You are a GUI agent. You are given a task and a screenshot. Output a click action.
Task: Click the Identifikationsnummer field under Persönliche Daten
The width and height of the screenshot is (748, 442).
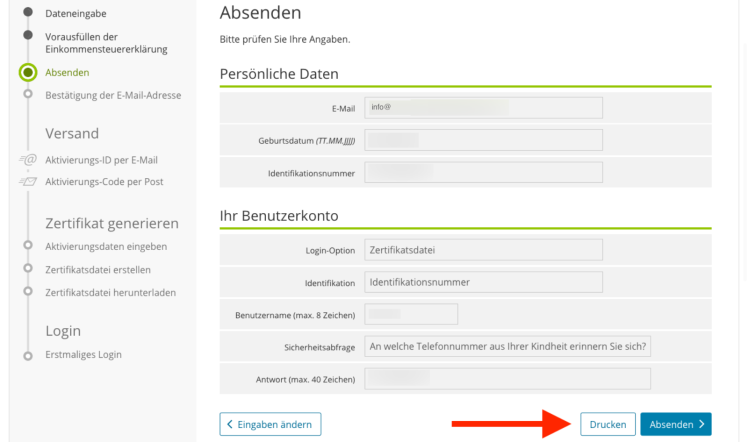coord(484,173)
